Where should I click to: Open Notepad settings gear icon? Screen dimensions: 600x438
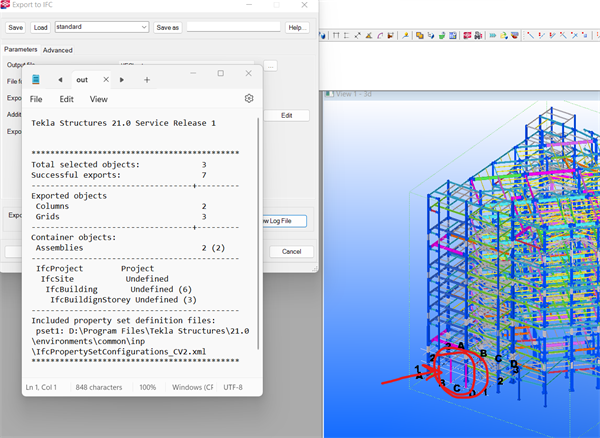pos(249,99)
